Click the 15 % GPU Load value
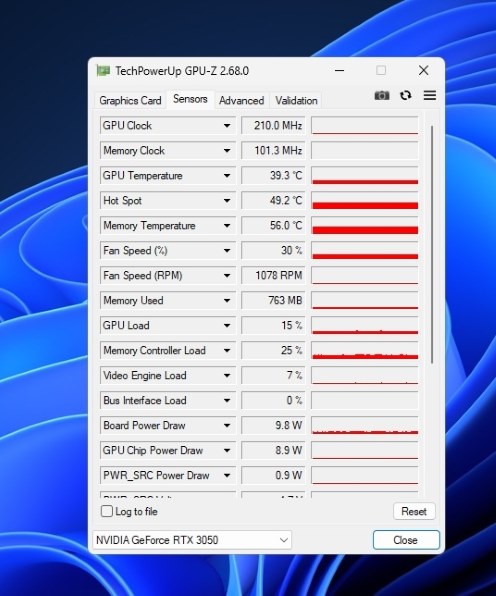Viewport: 496px width, 596px height. (273, 325)
